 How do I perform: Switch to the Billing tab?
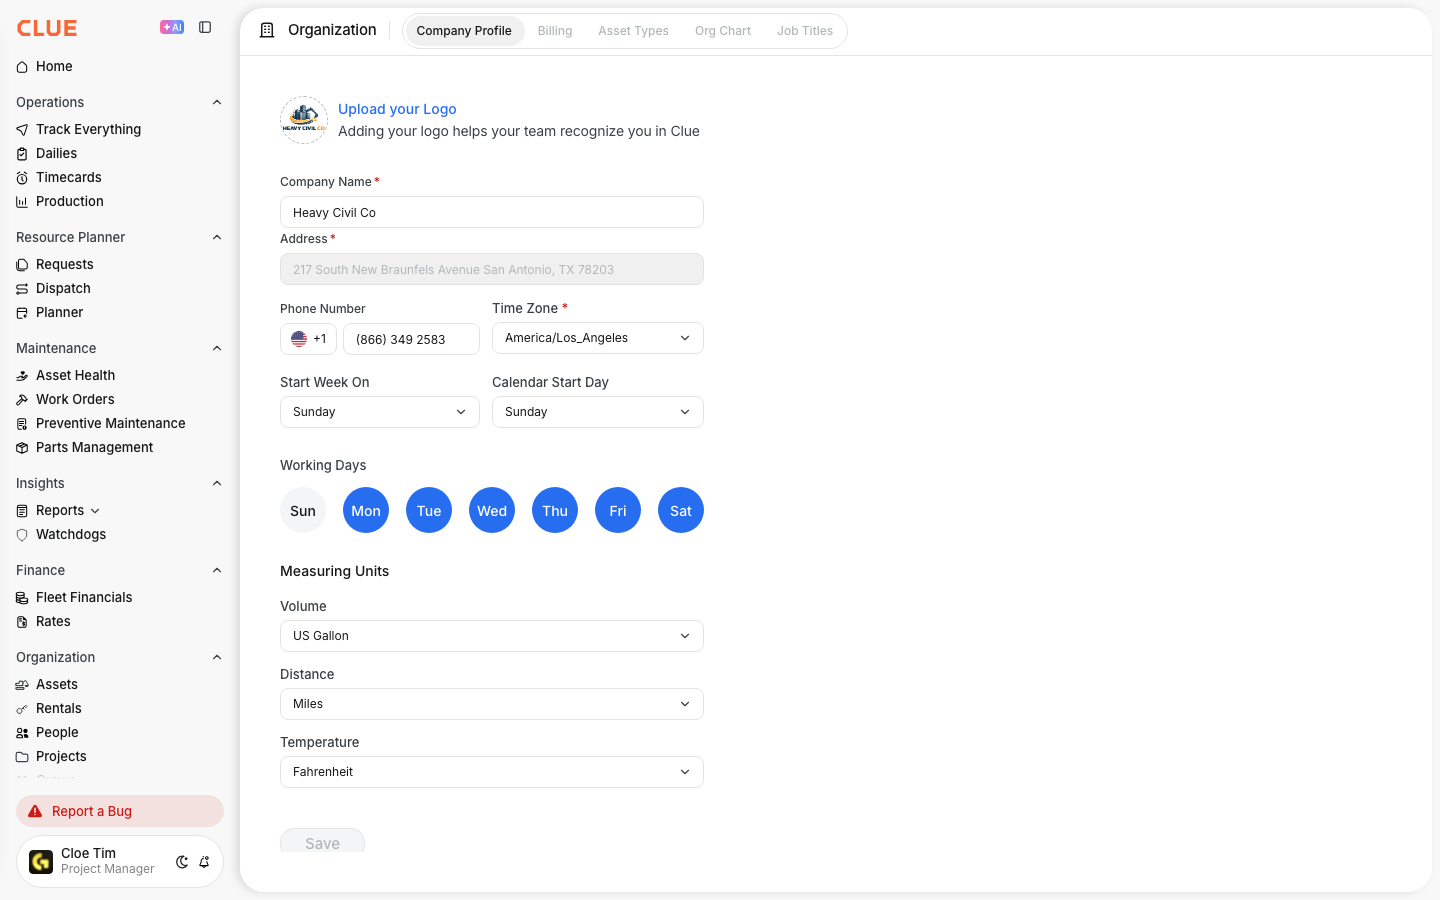tap(555, 31)
